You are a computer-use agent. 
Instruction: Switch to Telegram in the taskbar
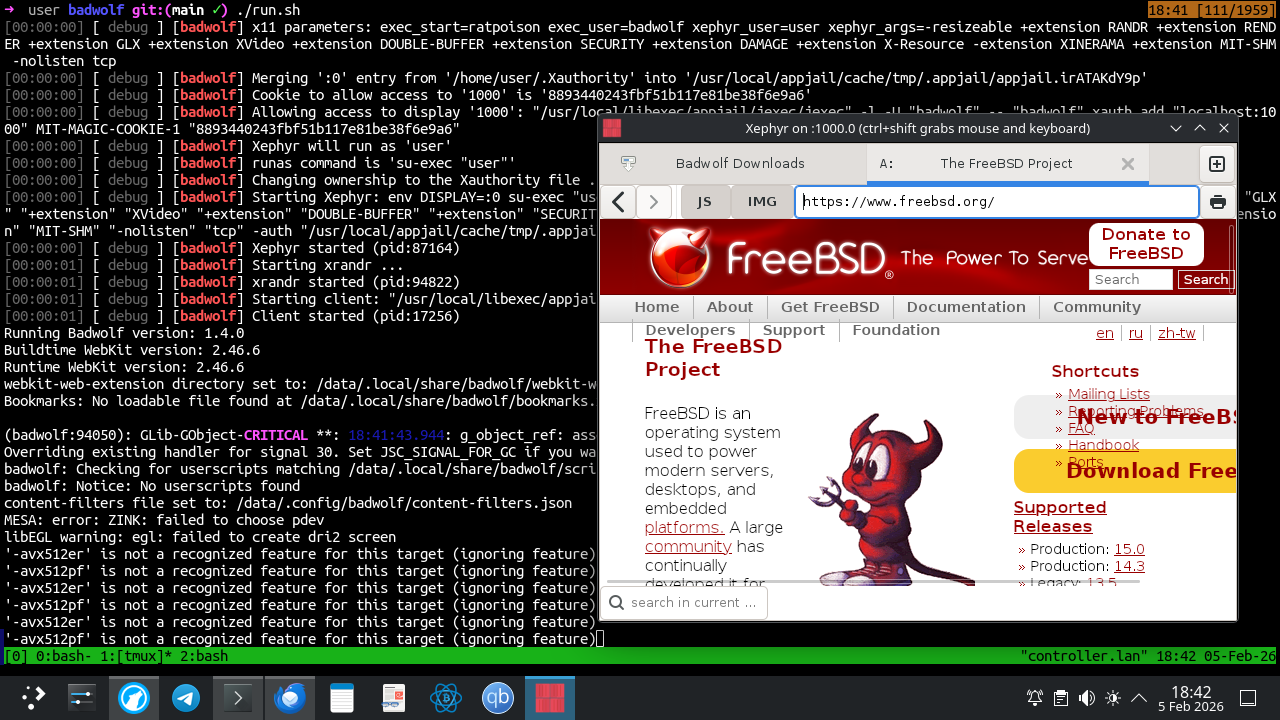186,697
